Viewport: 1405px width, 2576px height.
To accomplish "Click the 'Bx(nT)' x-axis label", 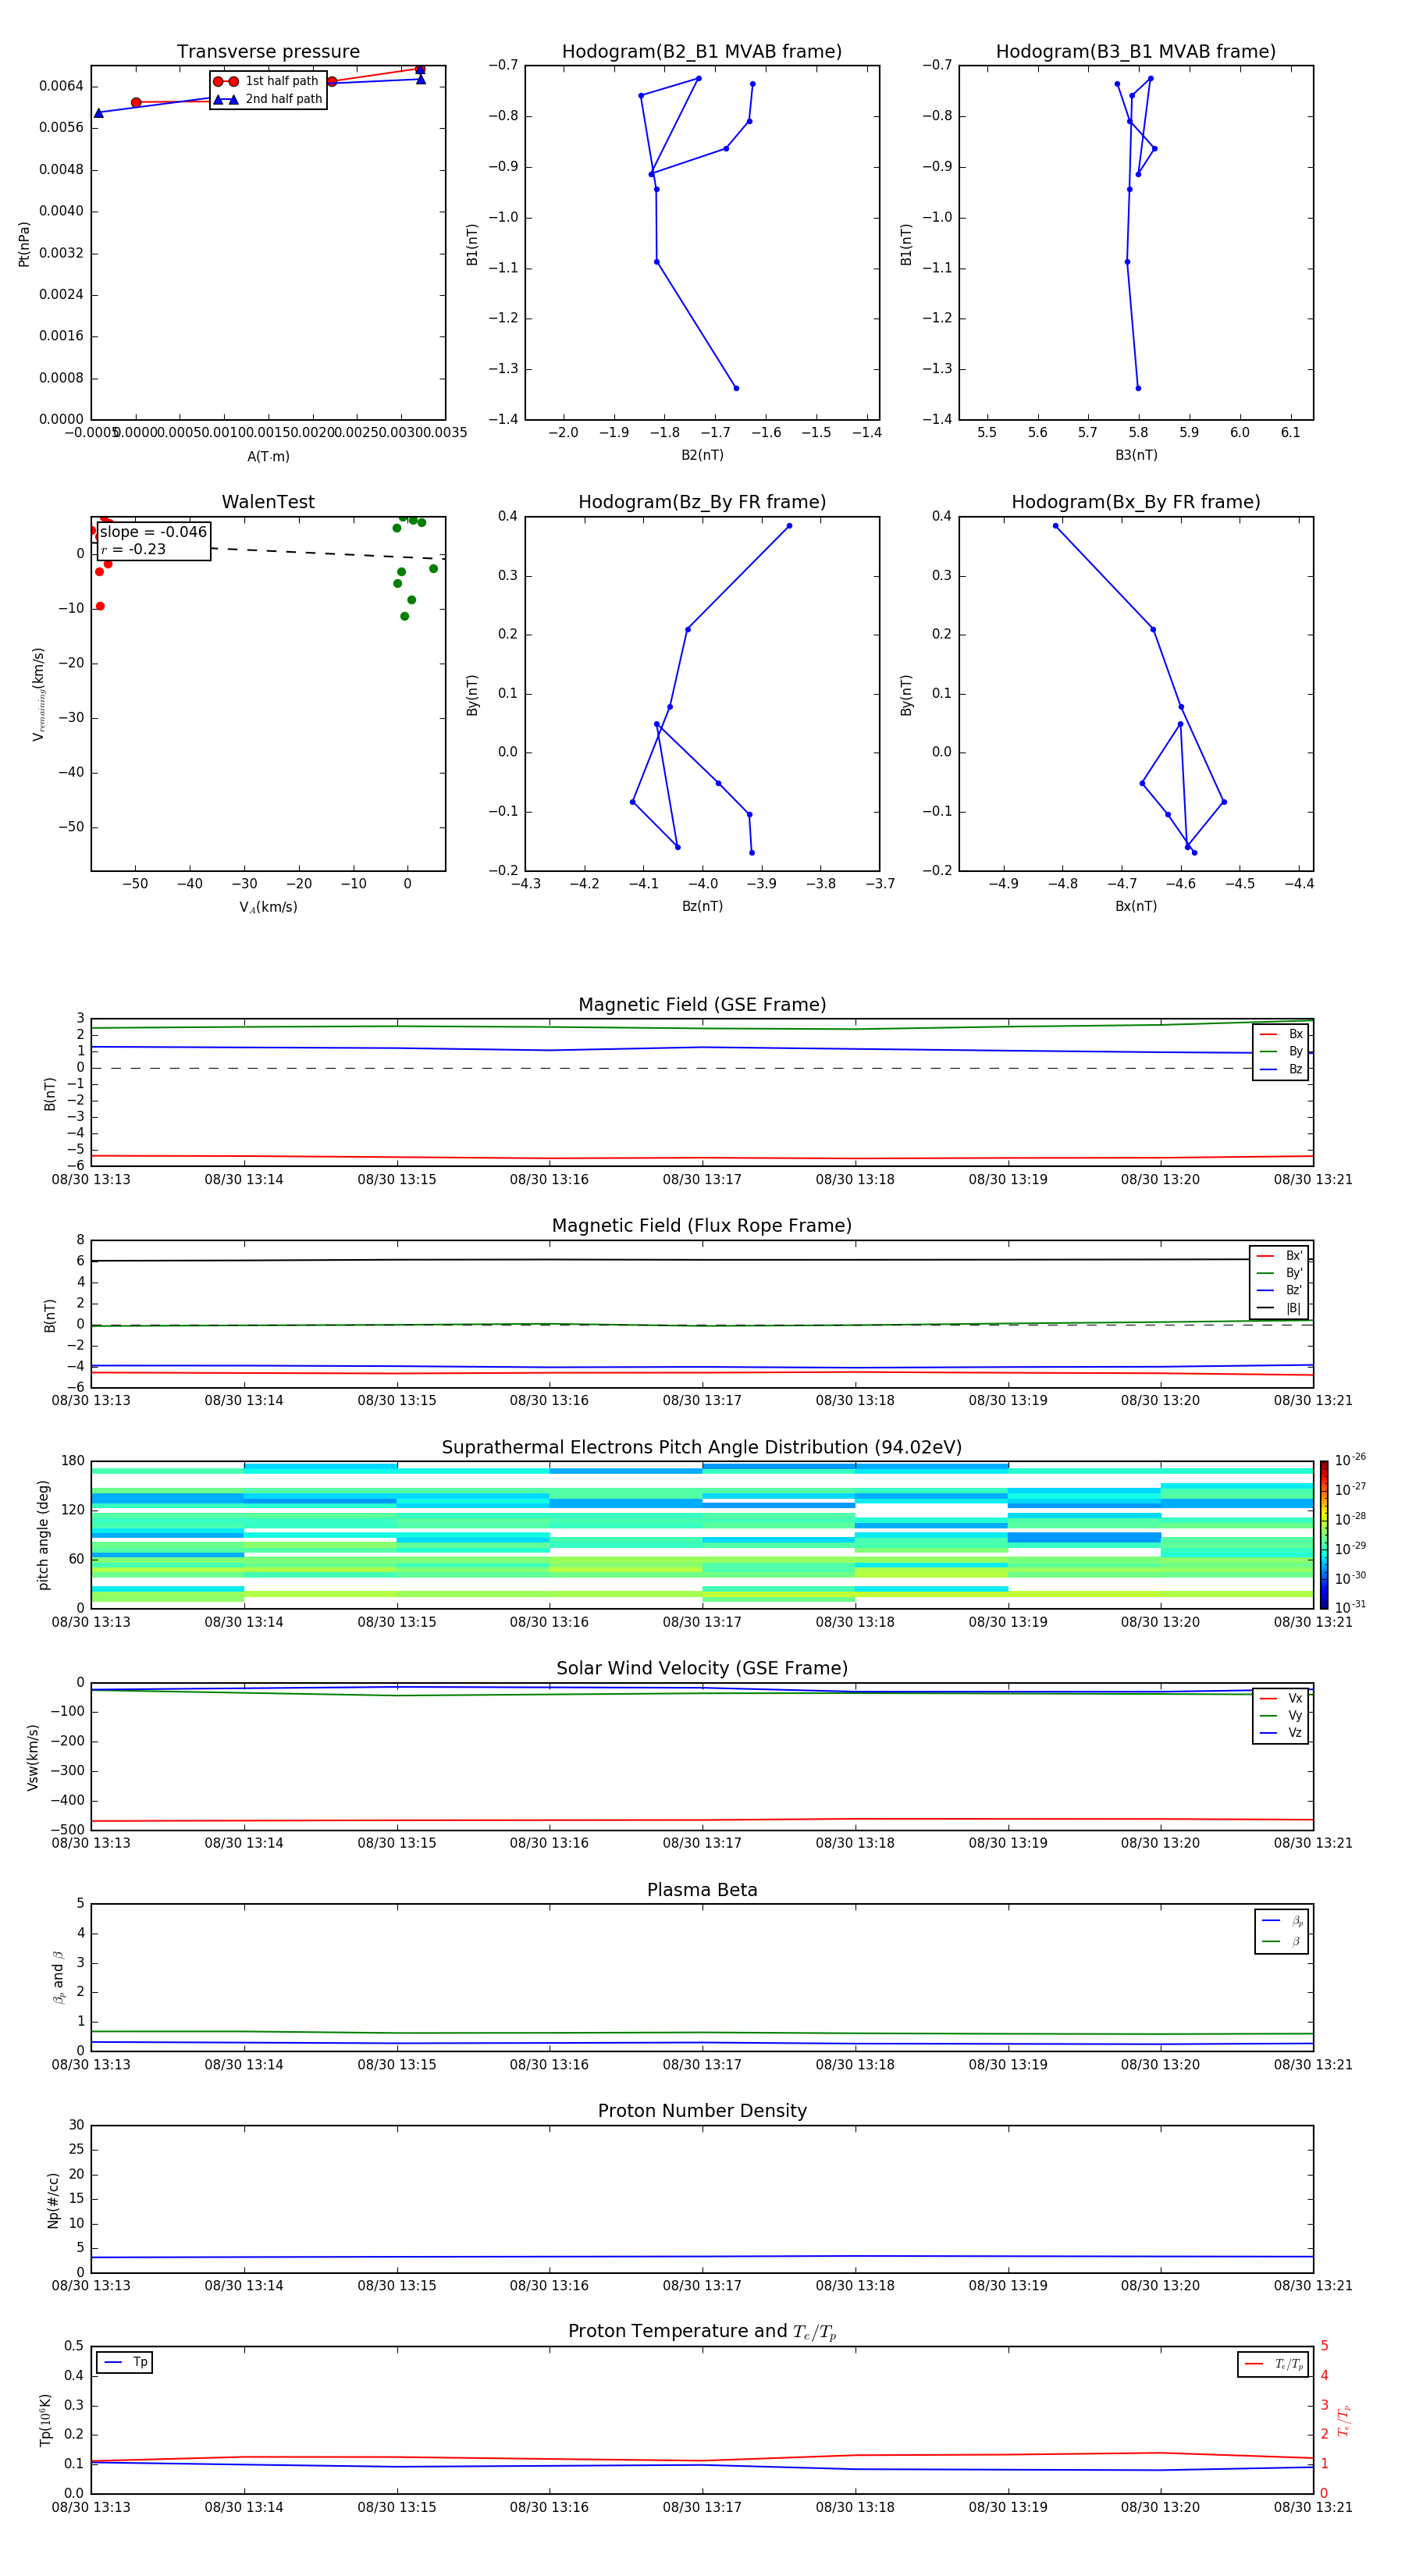I will [1136, 906].
